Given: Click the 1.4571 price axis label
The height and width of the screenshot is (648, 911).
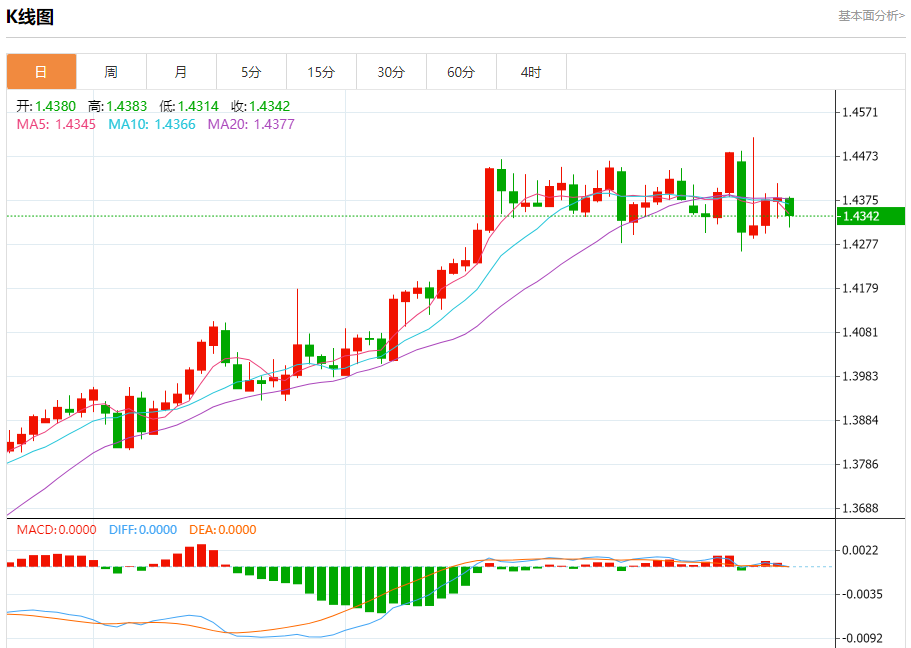Looking at the screenshot, I should click(x=860, y=112).
